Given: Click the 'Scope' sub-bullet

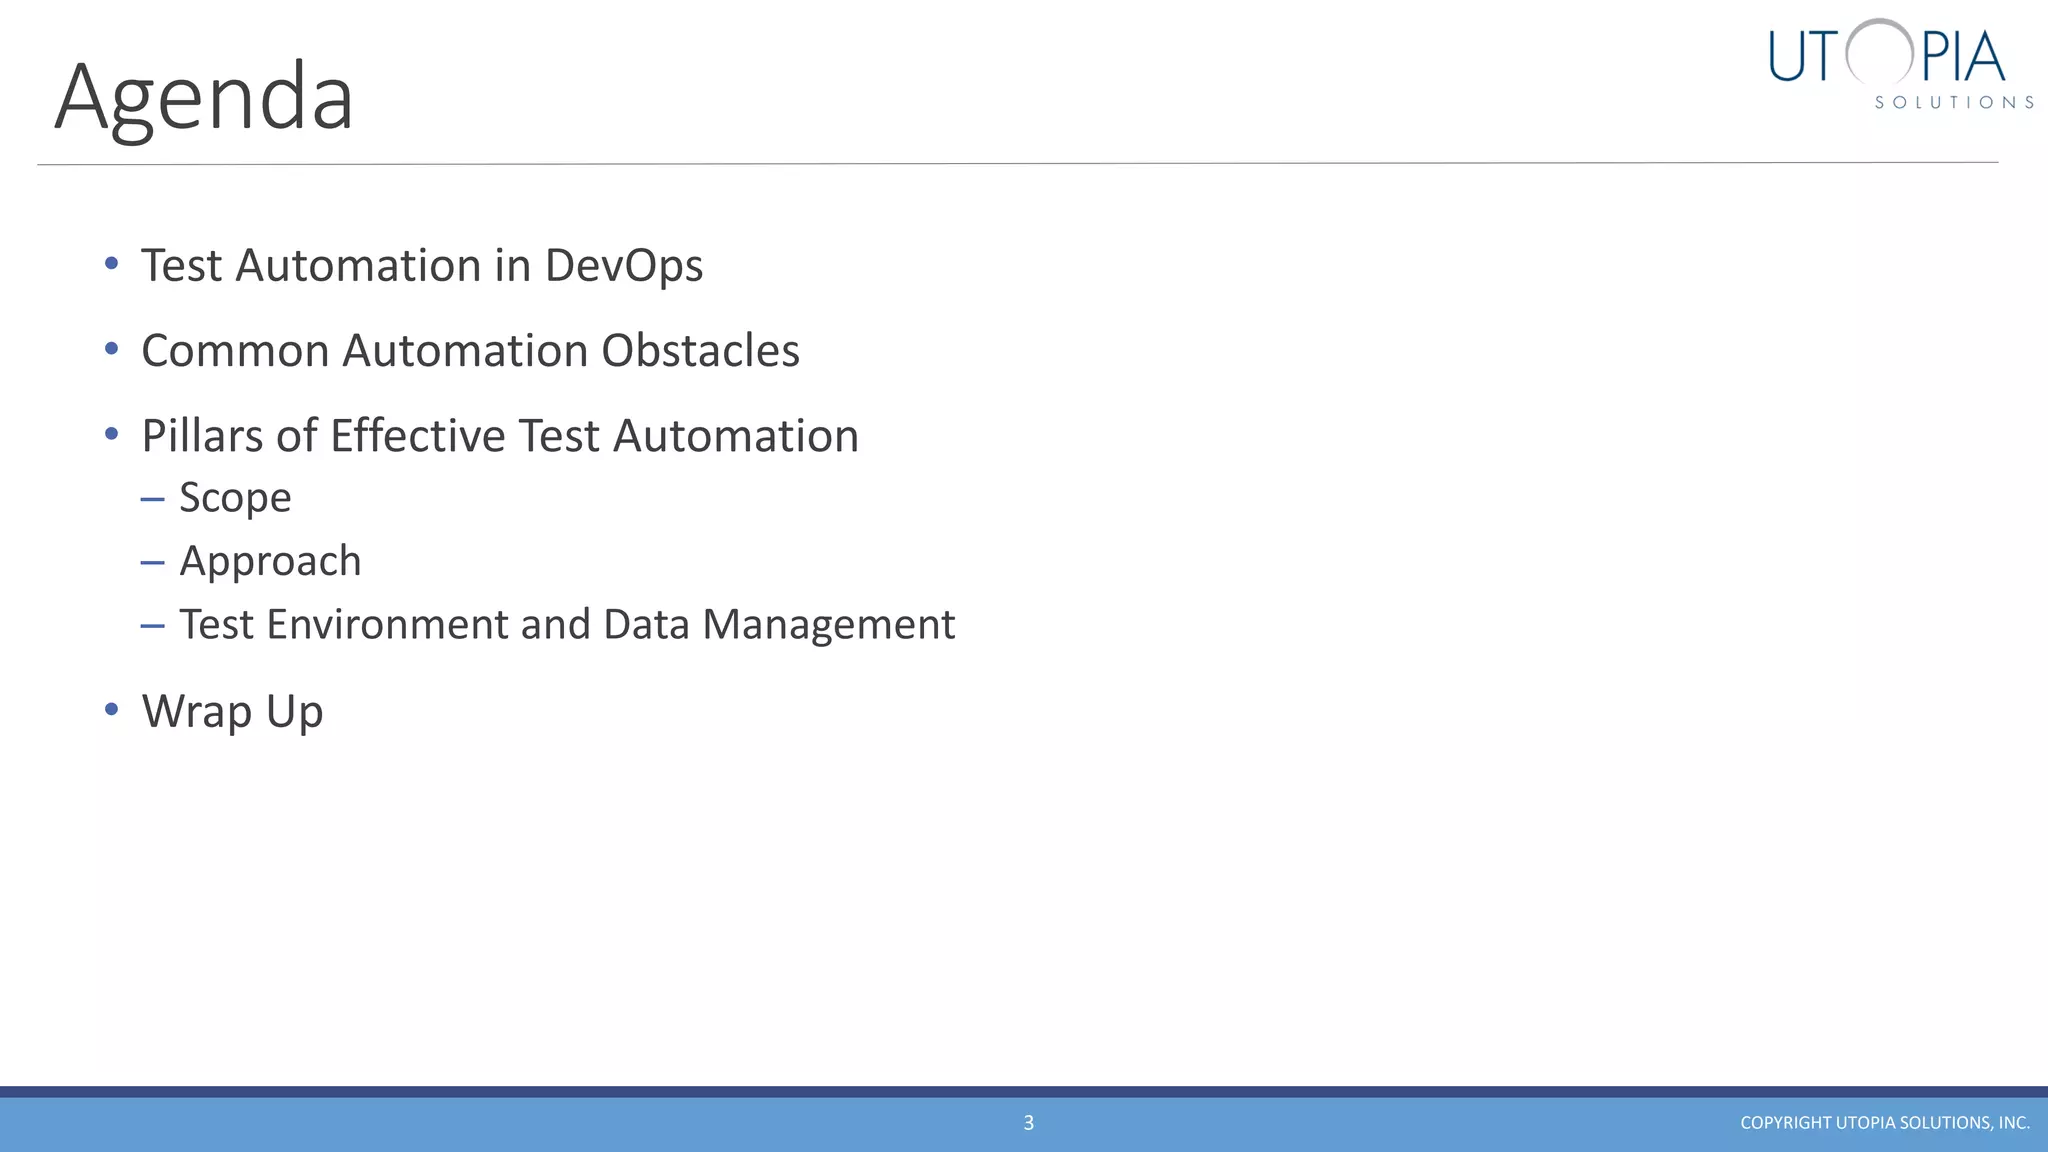Looking at the screenshot, I should pos(235,498).
